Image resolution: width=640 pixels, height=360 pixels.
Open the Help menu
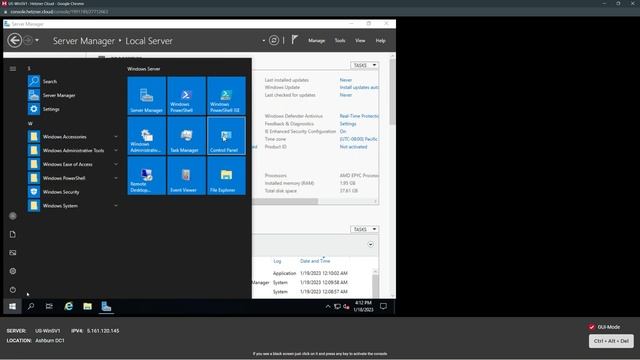(380, 40)
